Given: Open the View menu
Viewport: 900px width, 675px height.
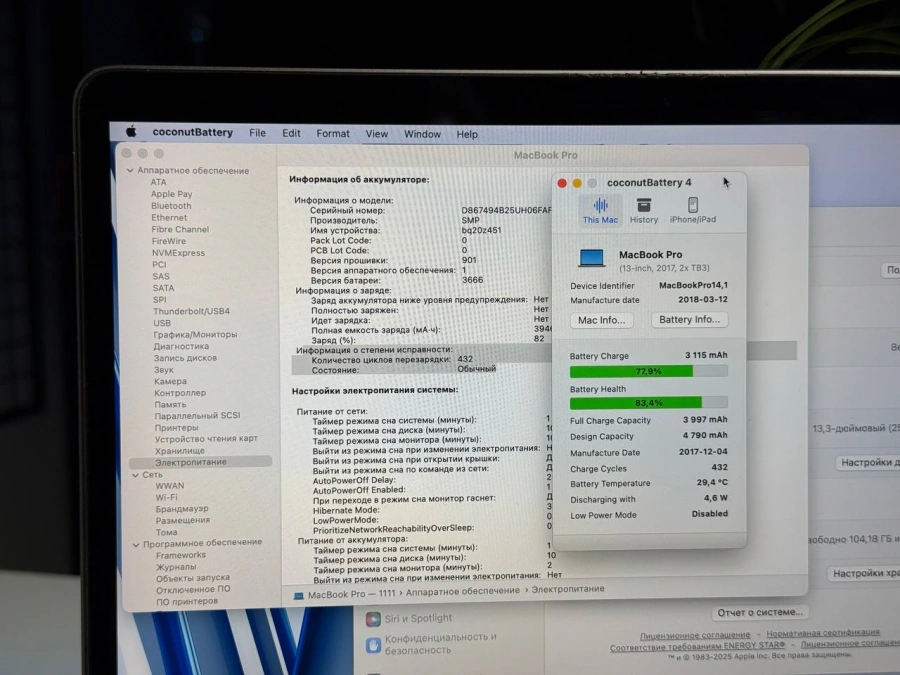Looking at the screenshot, I should pyautogui.click(x=377, y=134).
